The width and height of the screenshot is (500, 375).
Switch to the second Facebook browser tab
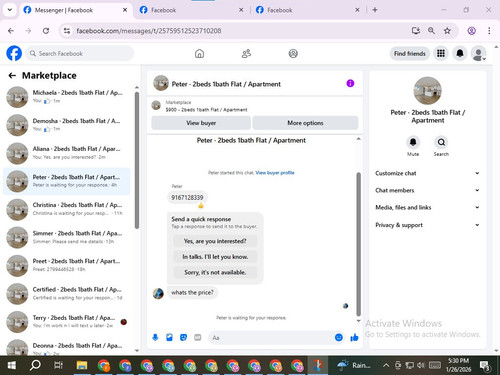point(192,10)
